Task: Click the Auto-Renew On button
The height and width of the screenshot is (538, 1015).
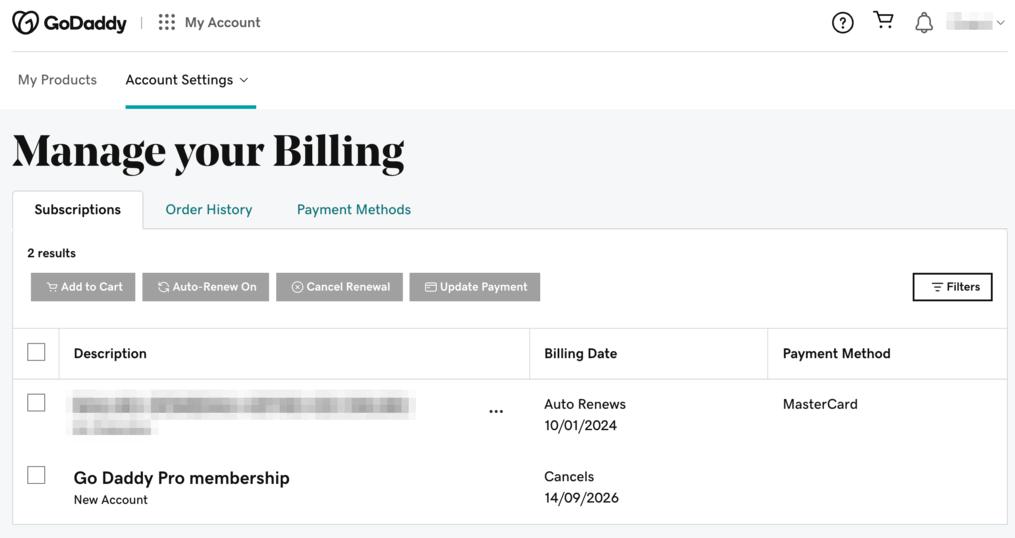Action: pyautogui.click(x=206, y=287)
